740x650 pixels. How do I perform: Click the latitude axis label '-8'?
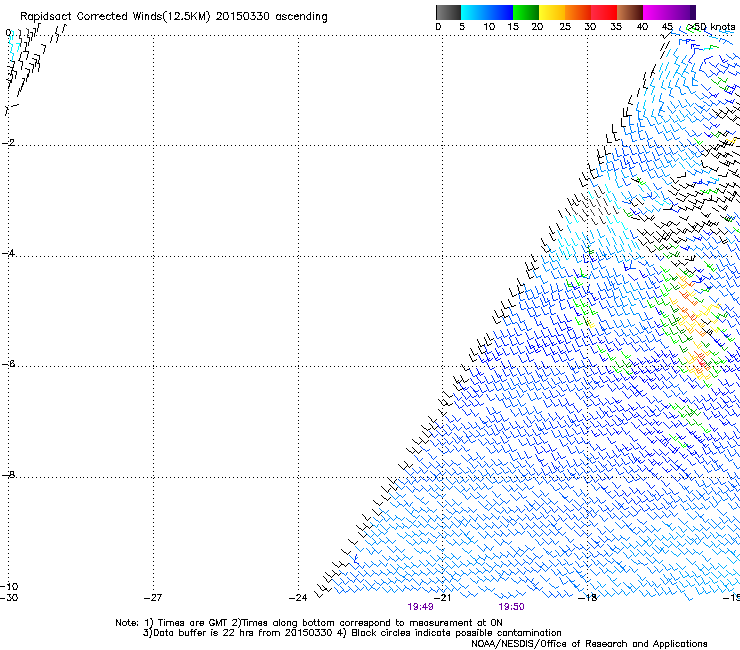[8, 474]
